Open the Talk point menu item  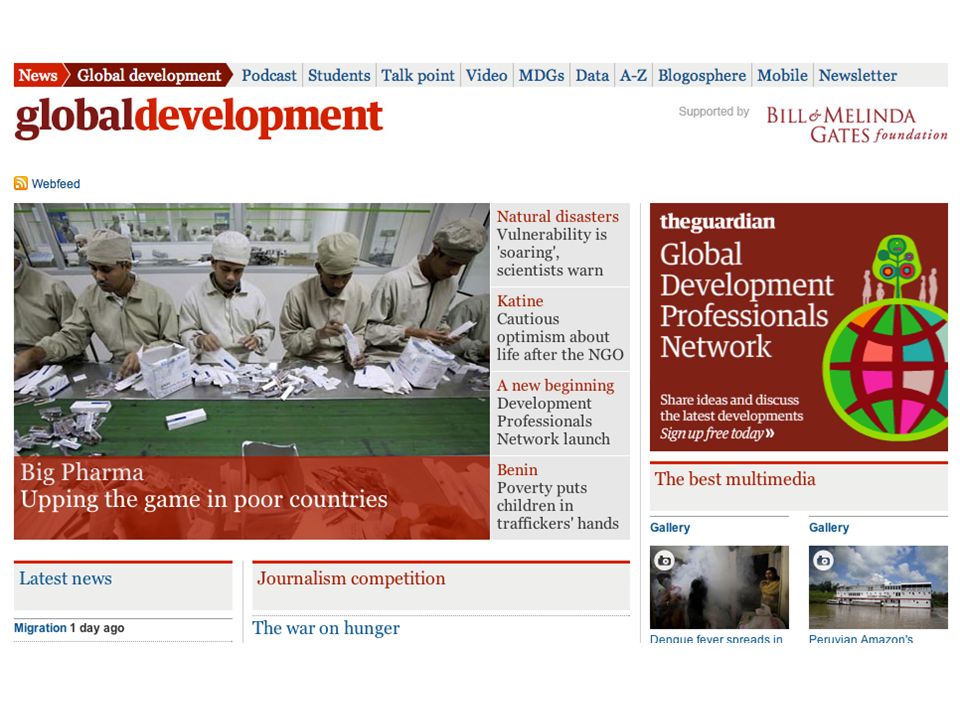418,75
